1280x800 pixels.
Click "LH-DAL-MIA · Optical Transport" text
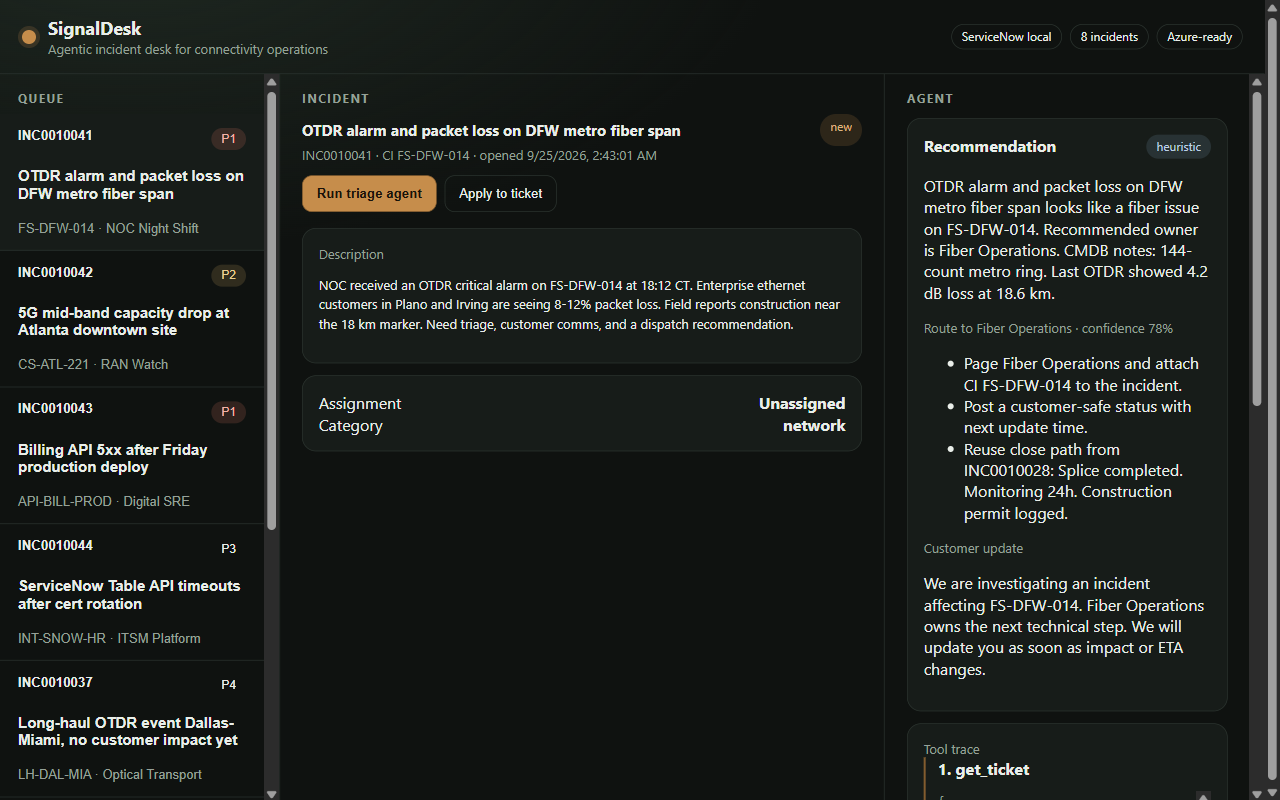[x=110, y=774]
